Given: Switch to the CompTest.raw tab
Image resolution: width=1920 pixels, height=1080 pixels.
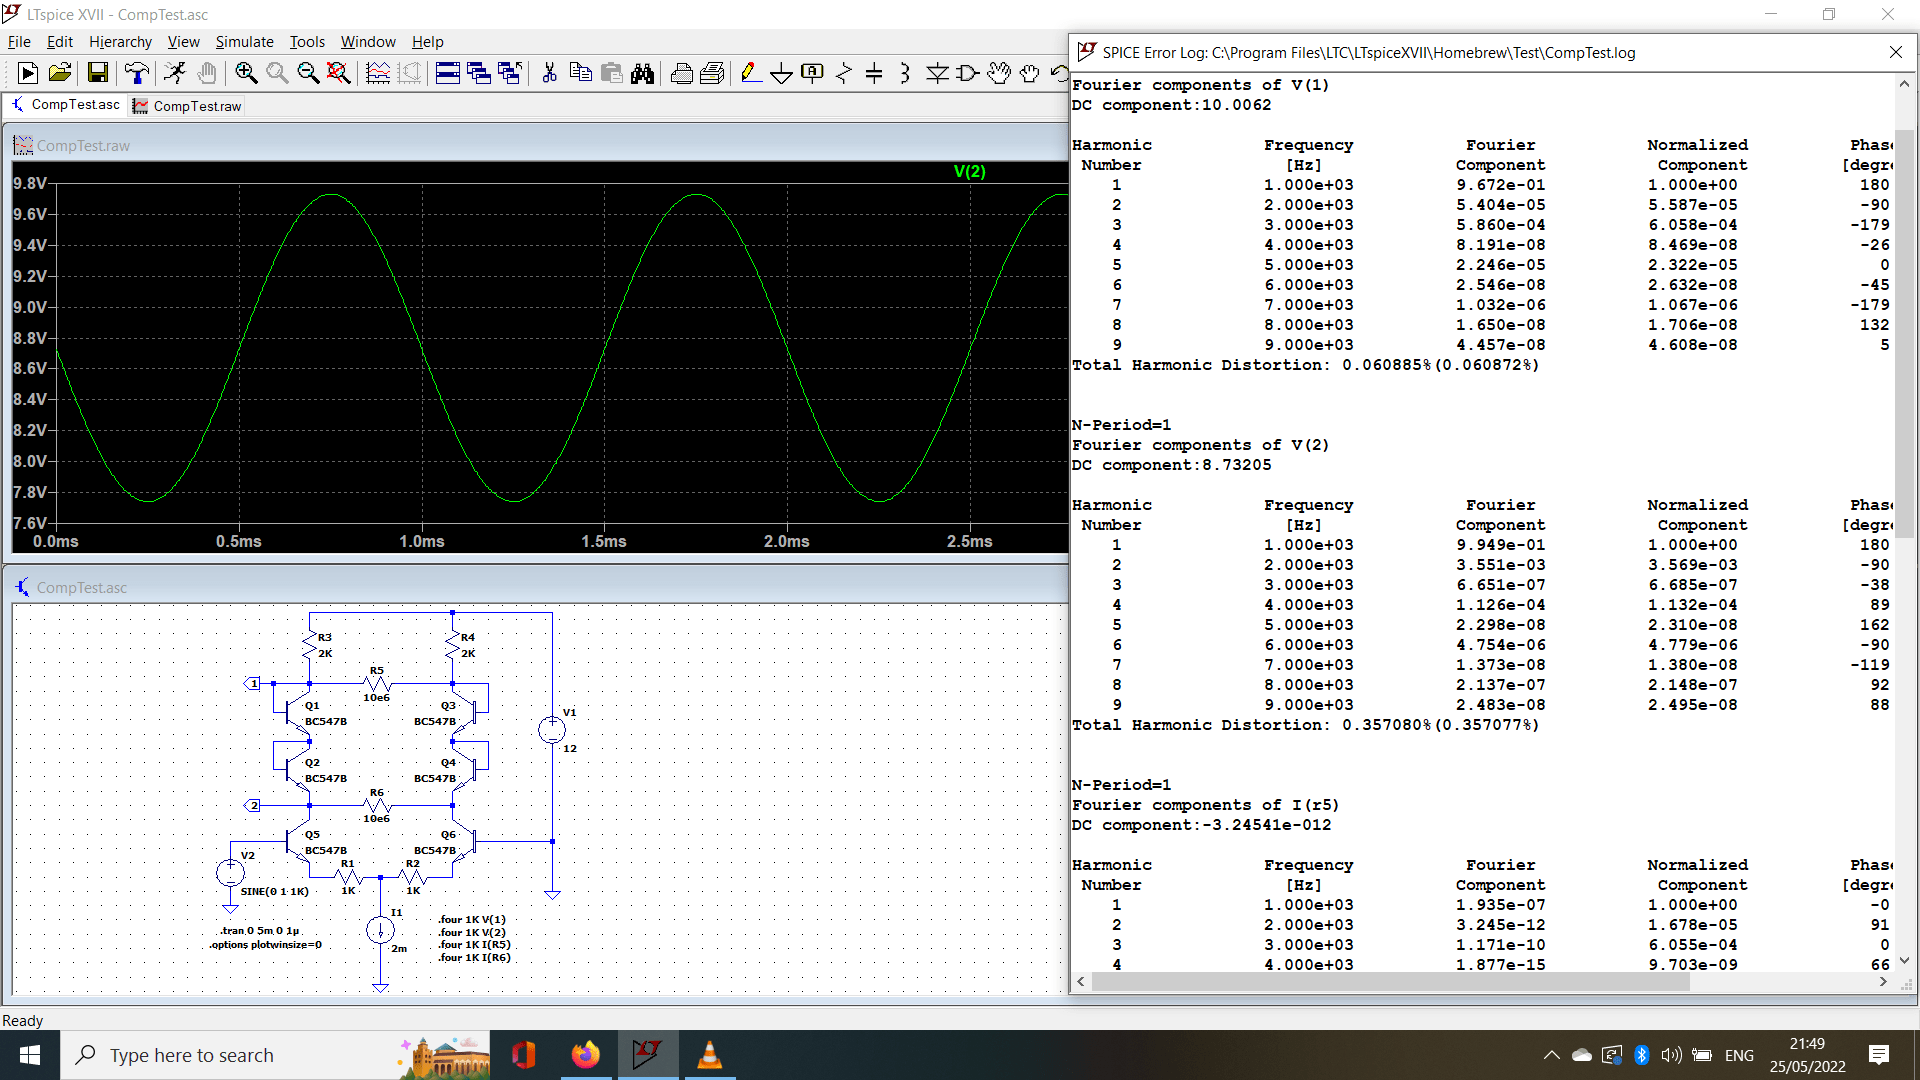Looking at the screenshot, I should pos(187,106).
